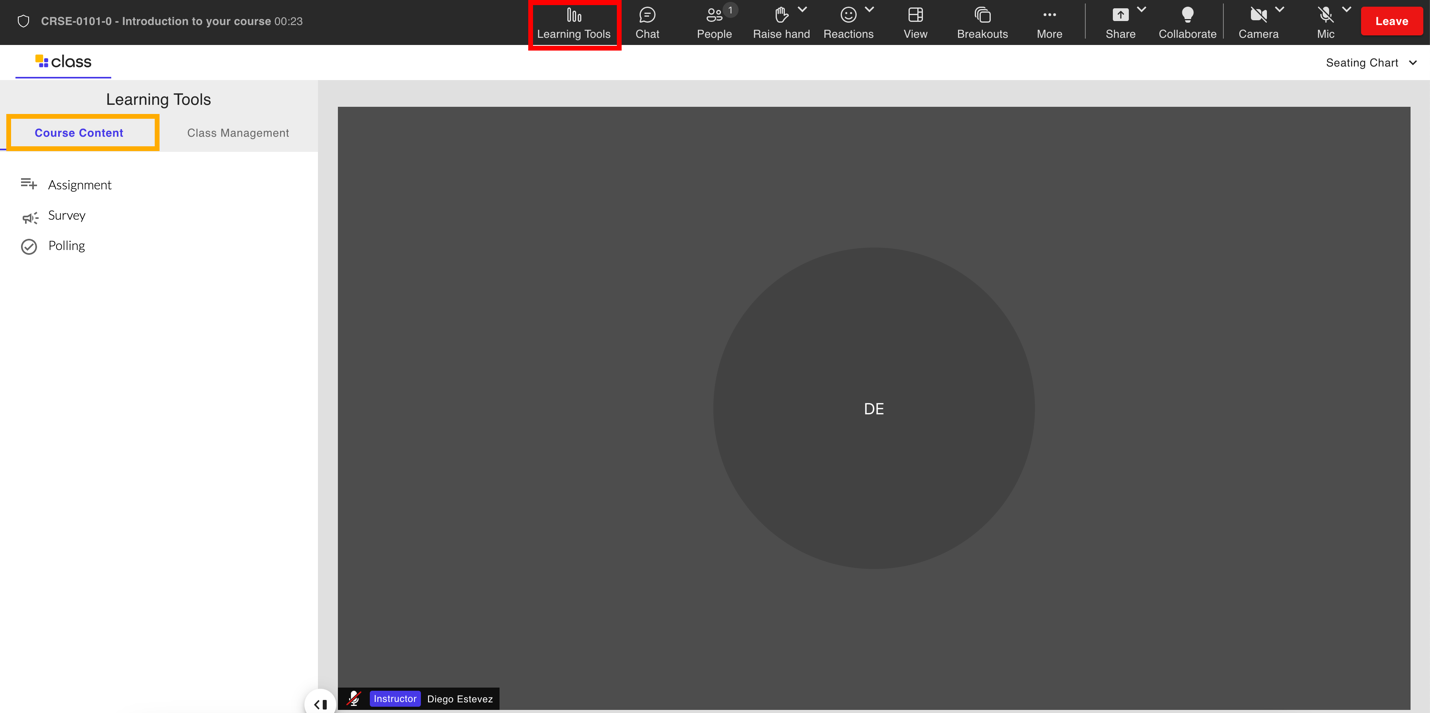The height and width of the screenshot is (715, 1430).
Task: Click the Collaborate lightbulb icon
Action: (1187, 15)
